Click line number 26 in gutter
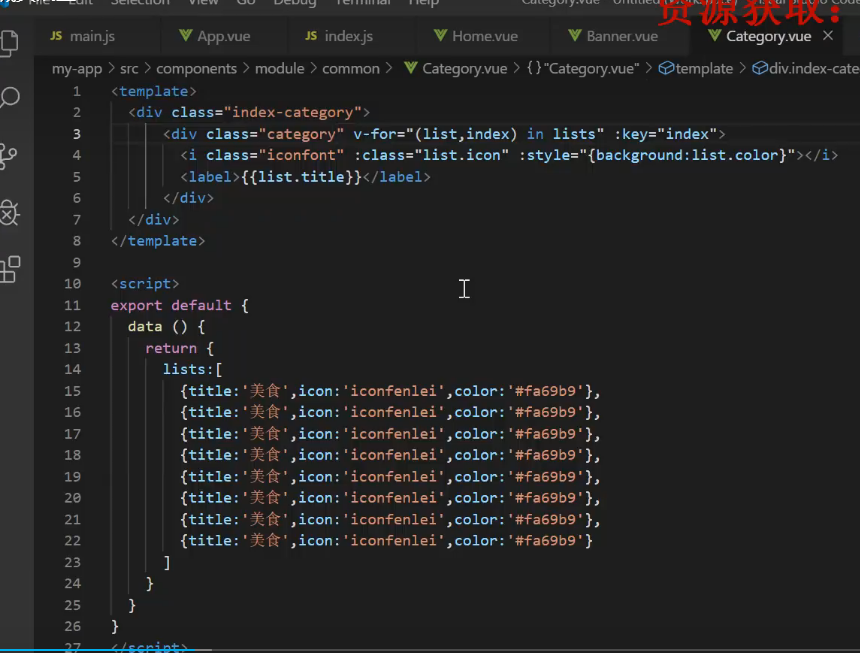860x653 pixels. click(x=72, y=626)
